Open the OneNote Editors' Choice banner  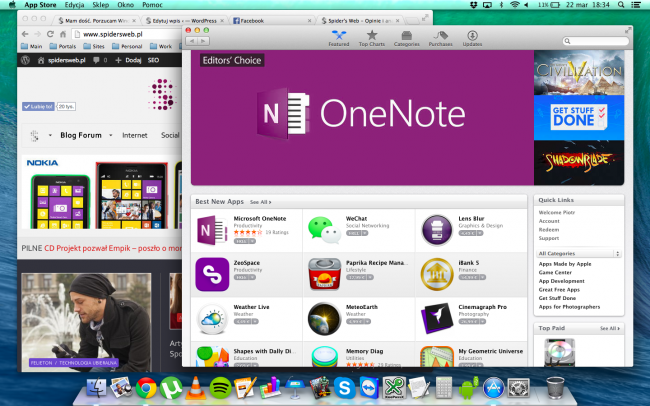click(362, 118)
